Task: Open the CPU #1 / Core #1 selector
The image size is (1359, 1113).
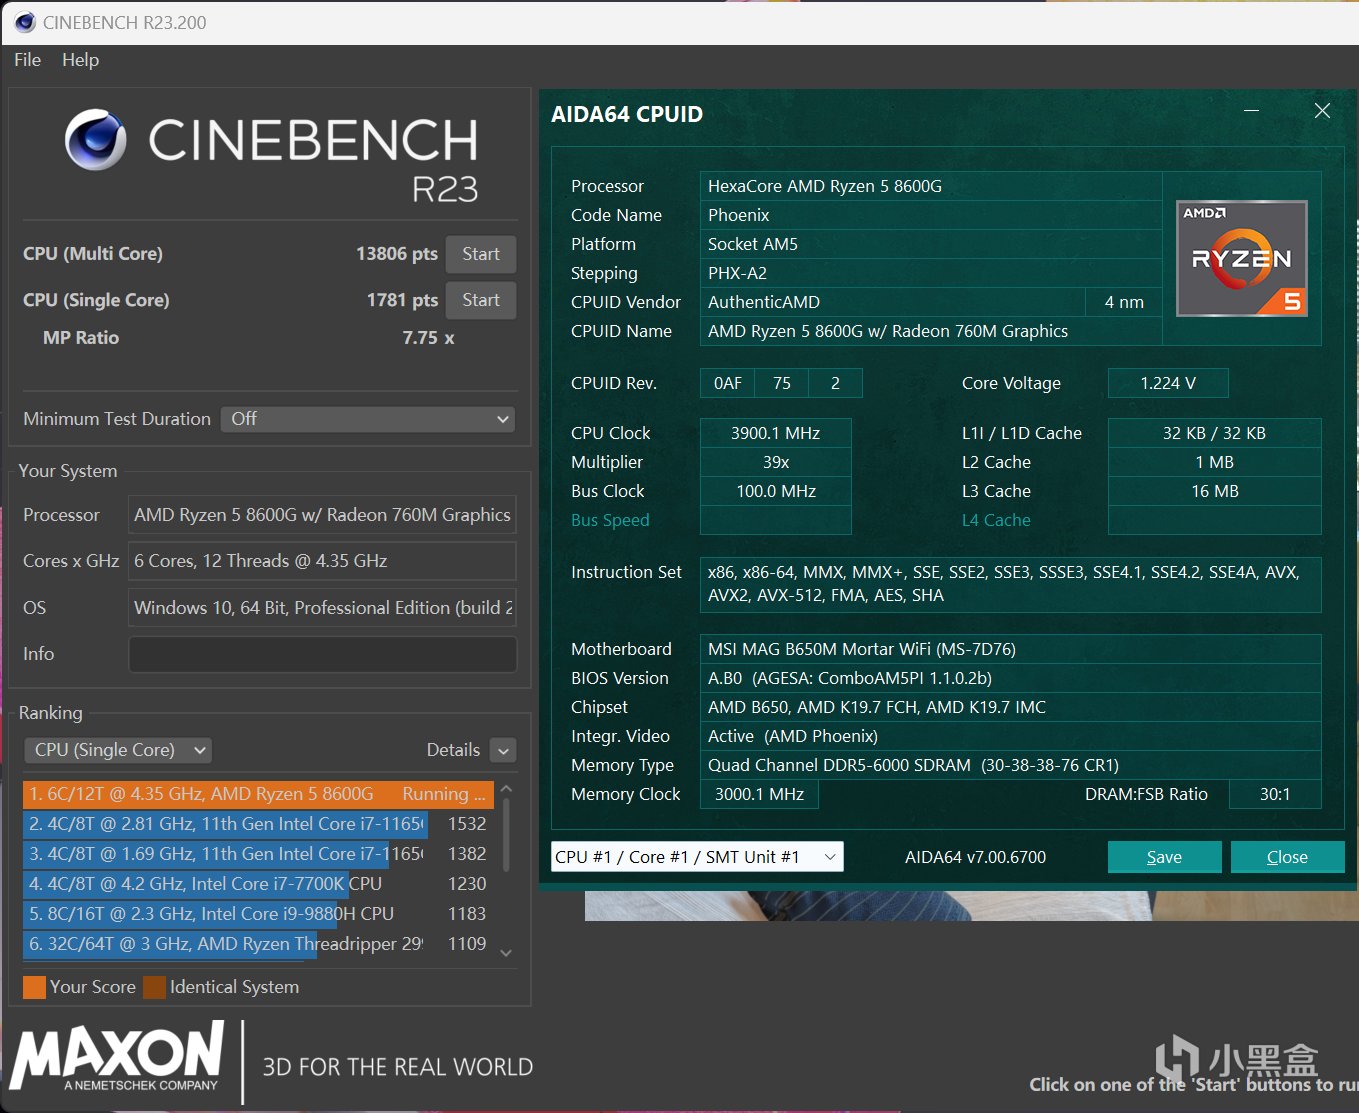Action: (x=696, y=857)
